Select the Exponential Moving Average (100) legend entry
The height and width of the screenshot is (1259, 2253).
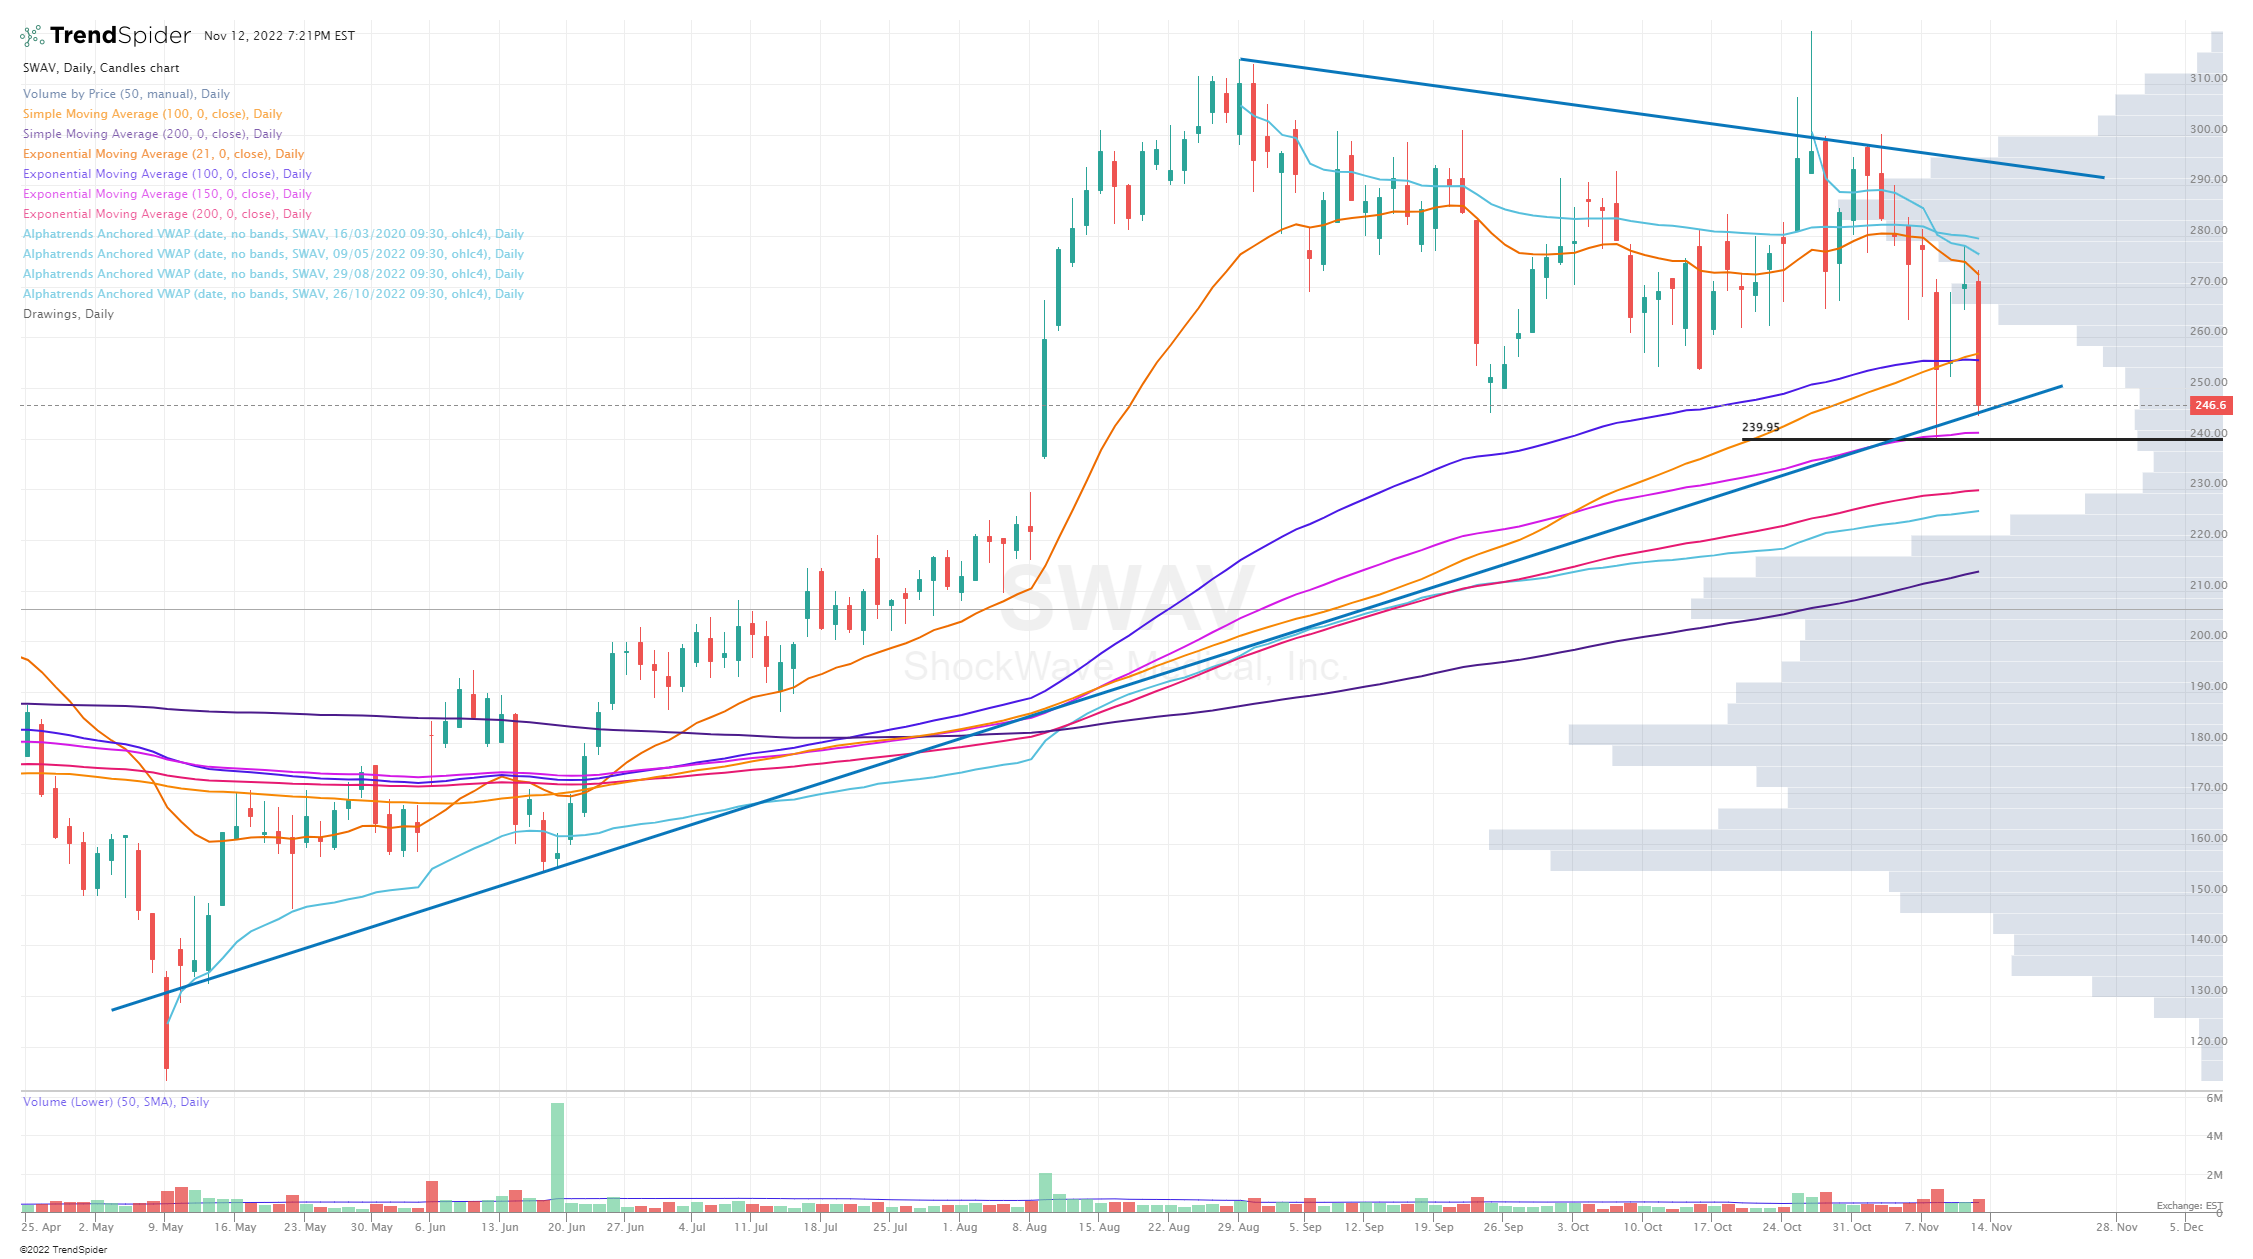[x=167, y=174]
